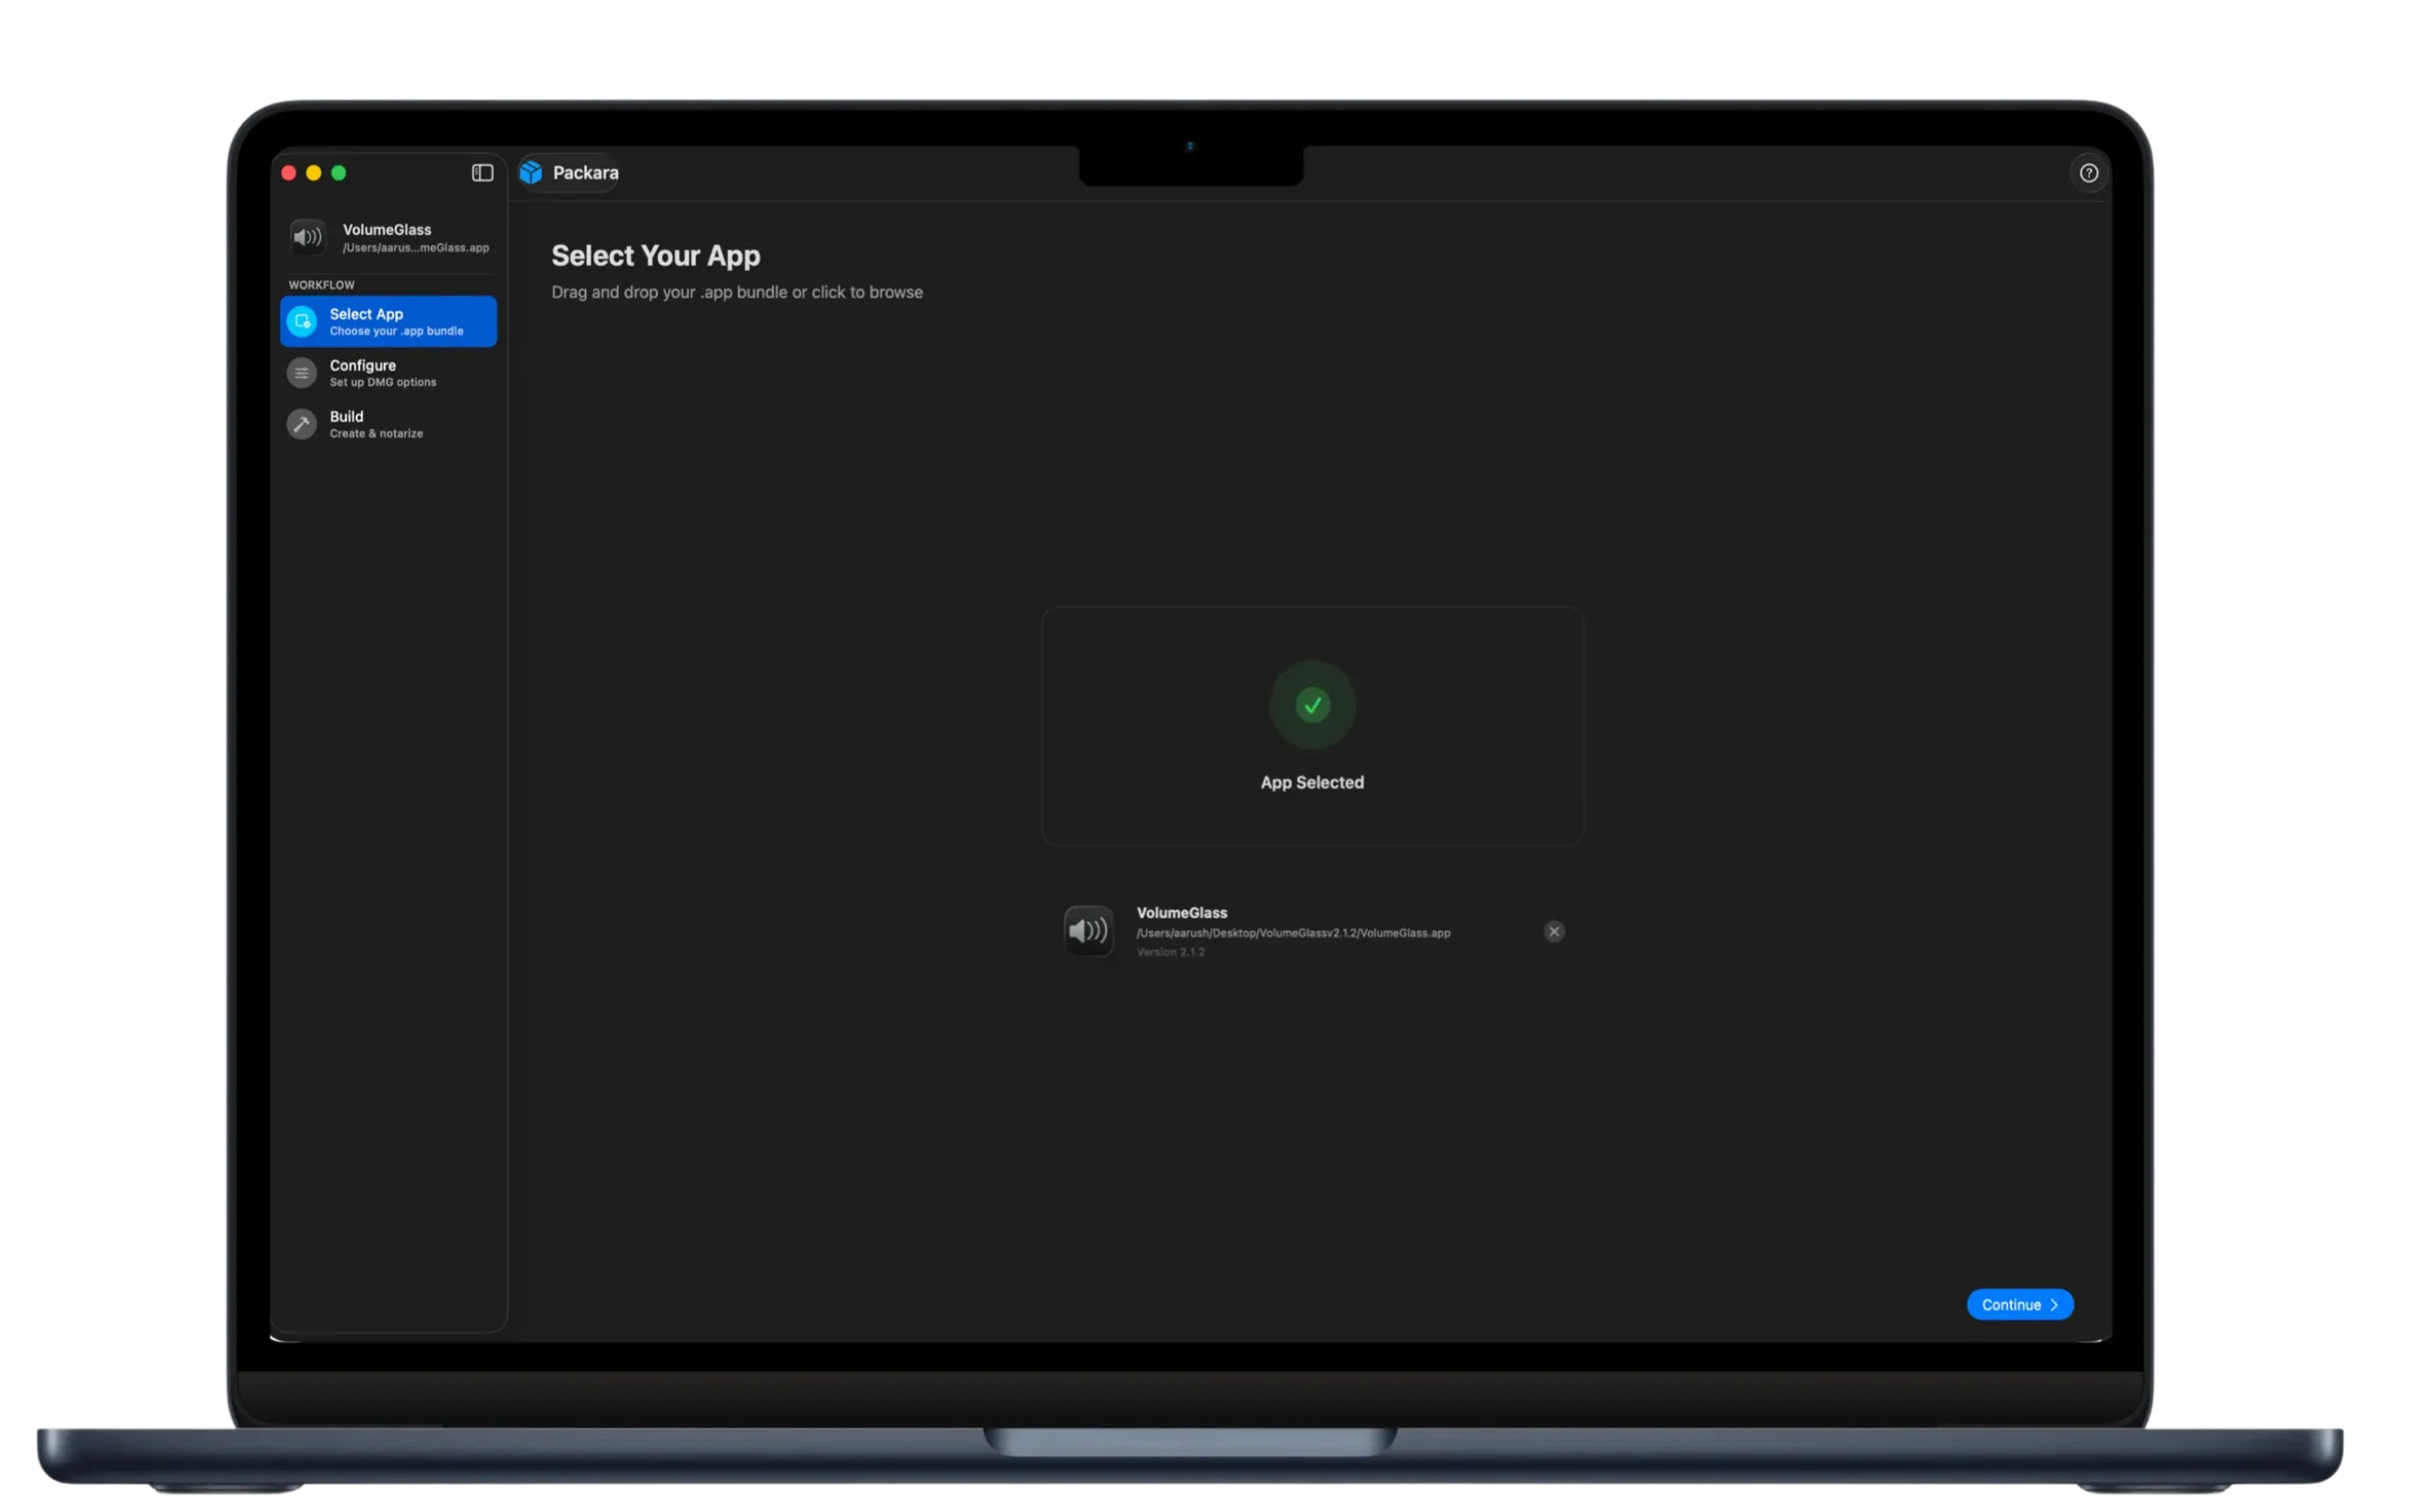Select the Select App workflow item label

[366, 314]
